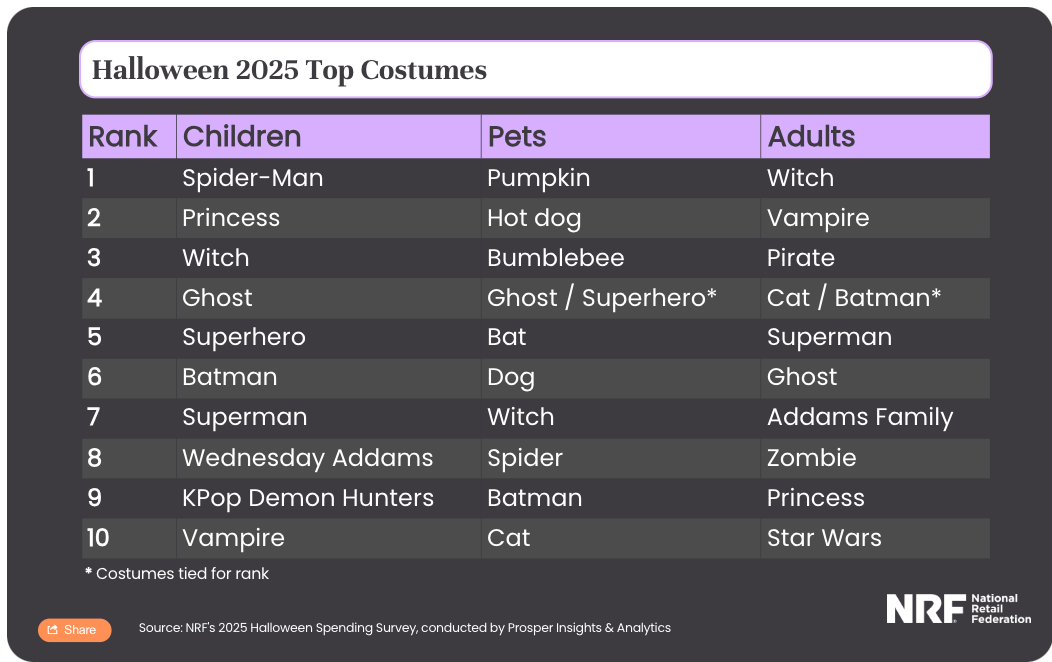Click the source citation text
The image size is (1052, 662).
[x=404, y=628]
